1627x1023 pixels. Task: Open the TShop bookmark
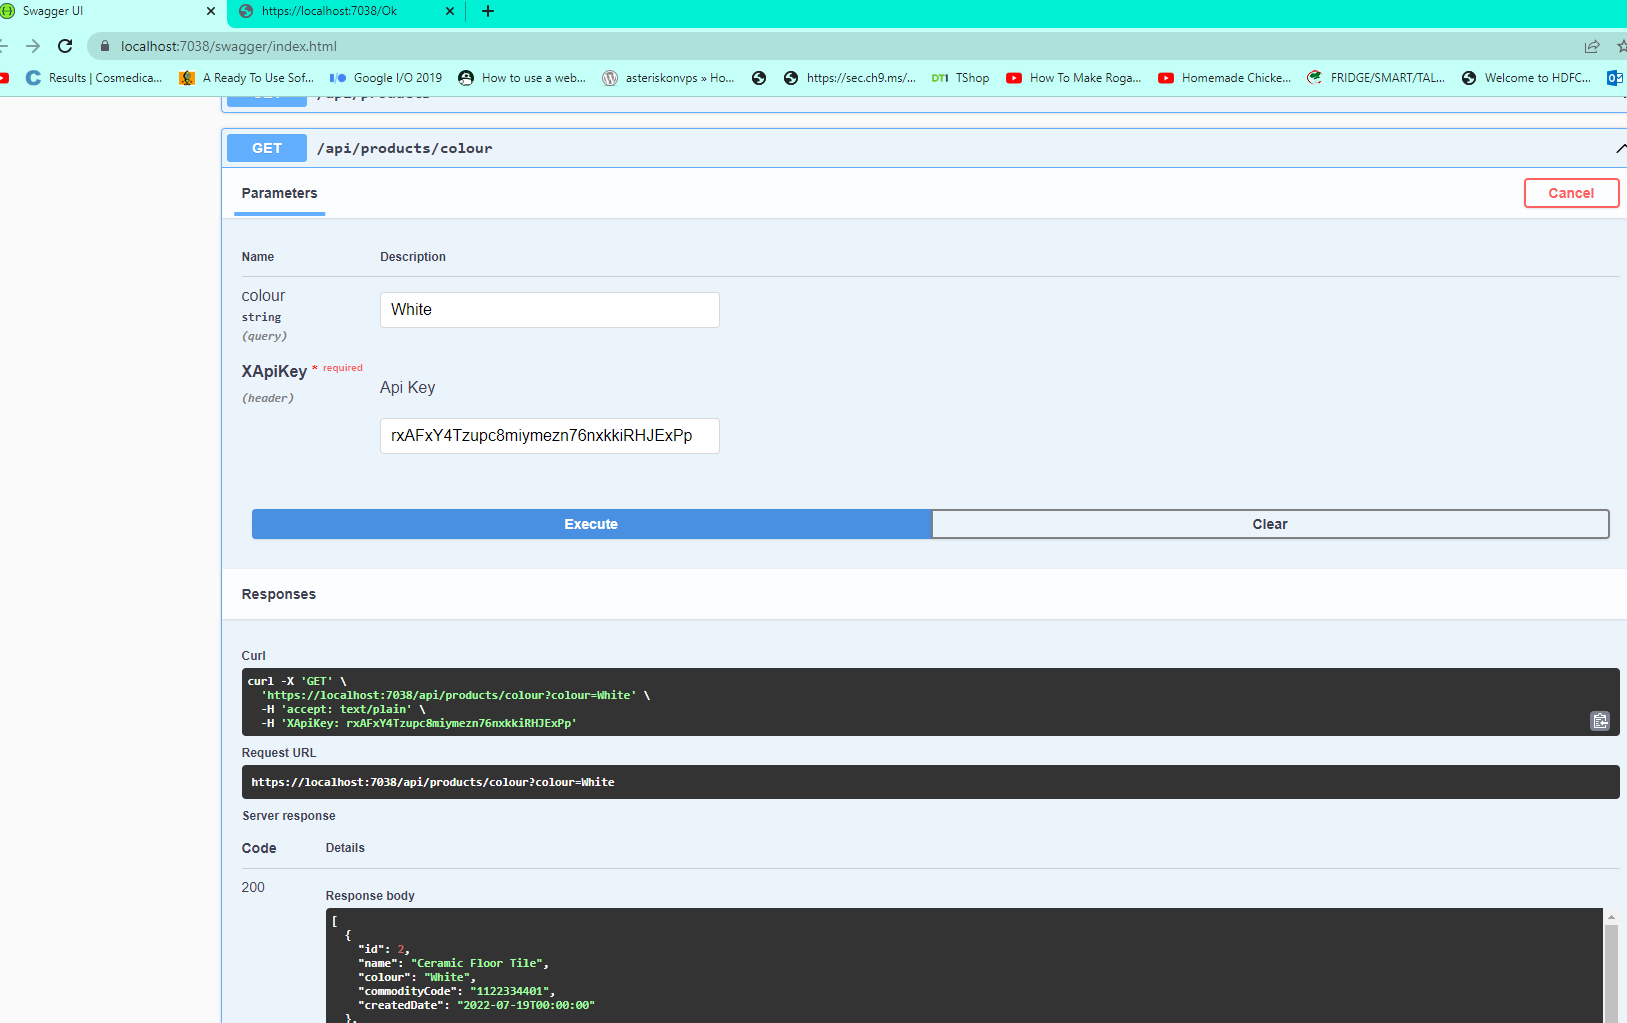[x=960, y=78]
